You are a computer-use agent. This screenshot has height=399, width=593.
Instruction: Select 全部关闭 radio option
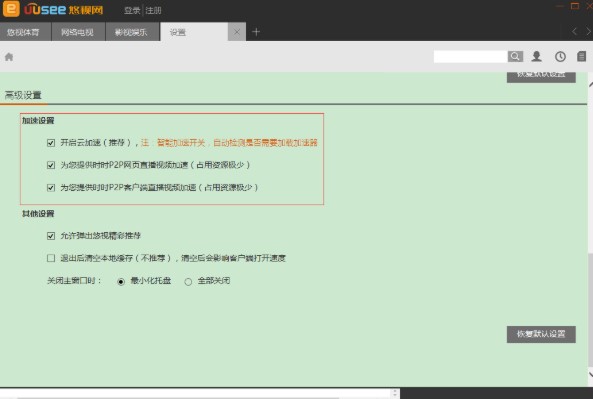pos(188,282)
